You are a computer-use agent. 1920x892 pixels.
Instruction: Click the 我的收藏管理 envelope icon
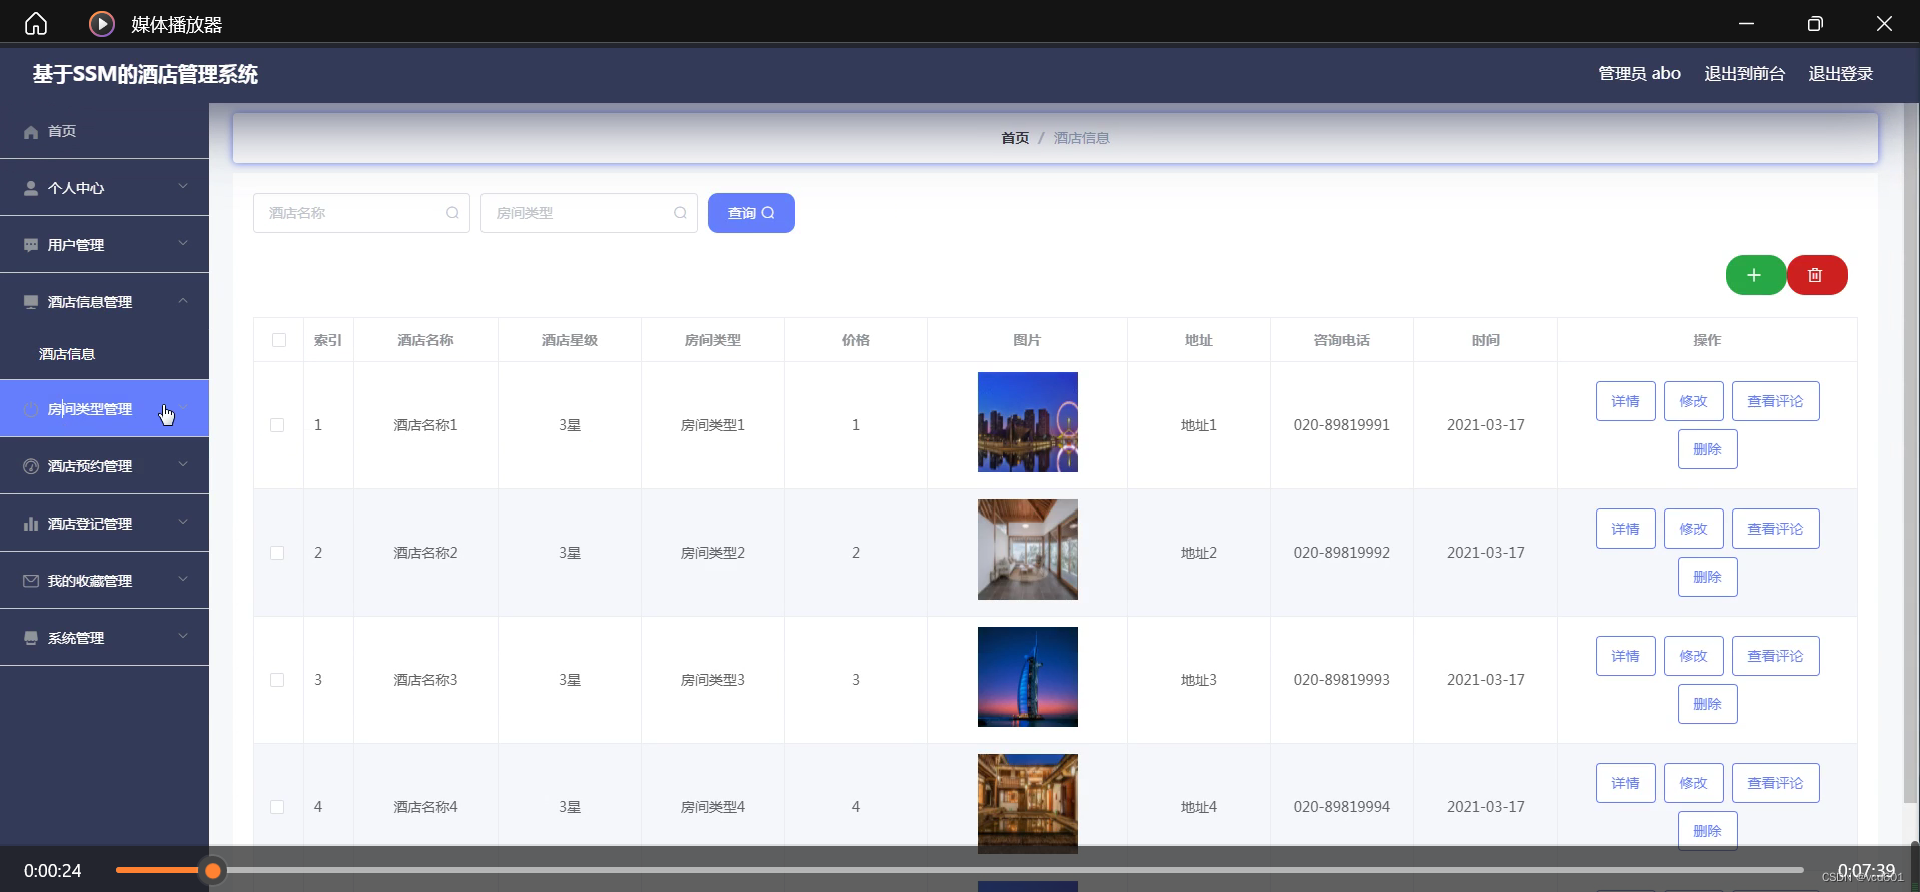tap(31, 581)
